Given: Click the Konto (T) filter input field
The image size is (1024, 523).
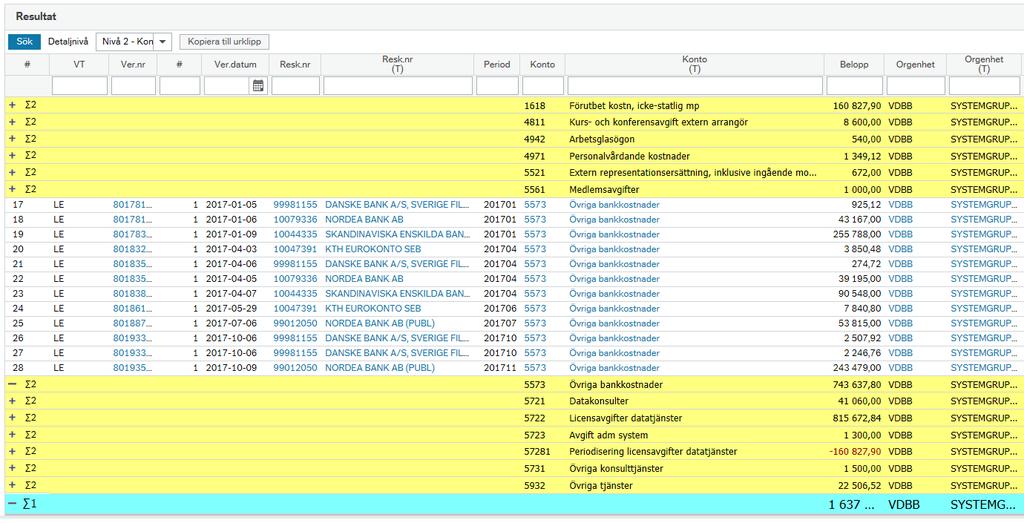Looking at the screenshot, I should point(695,86).
